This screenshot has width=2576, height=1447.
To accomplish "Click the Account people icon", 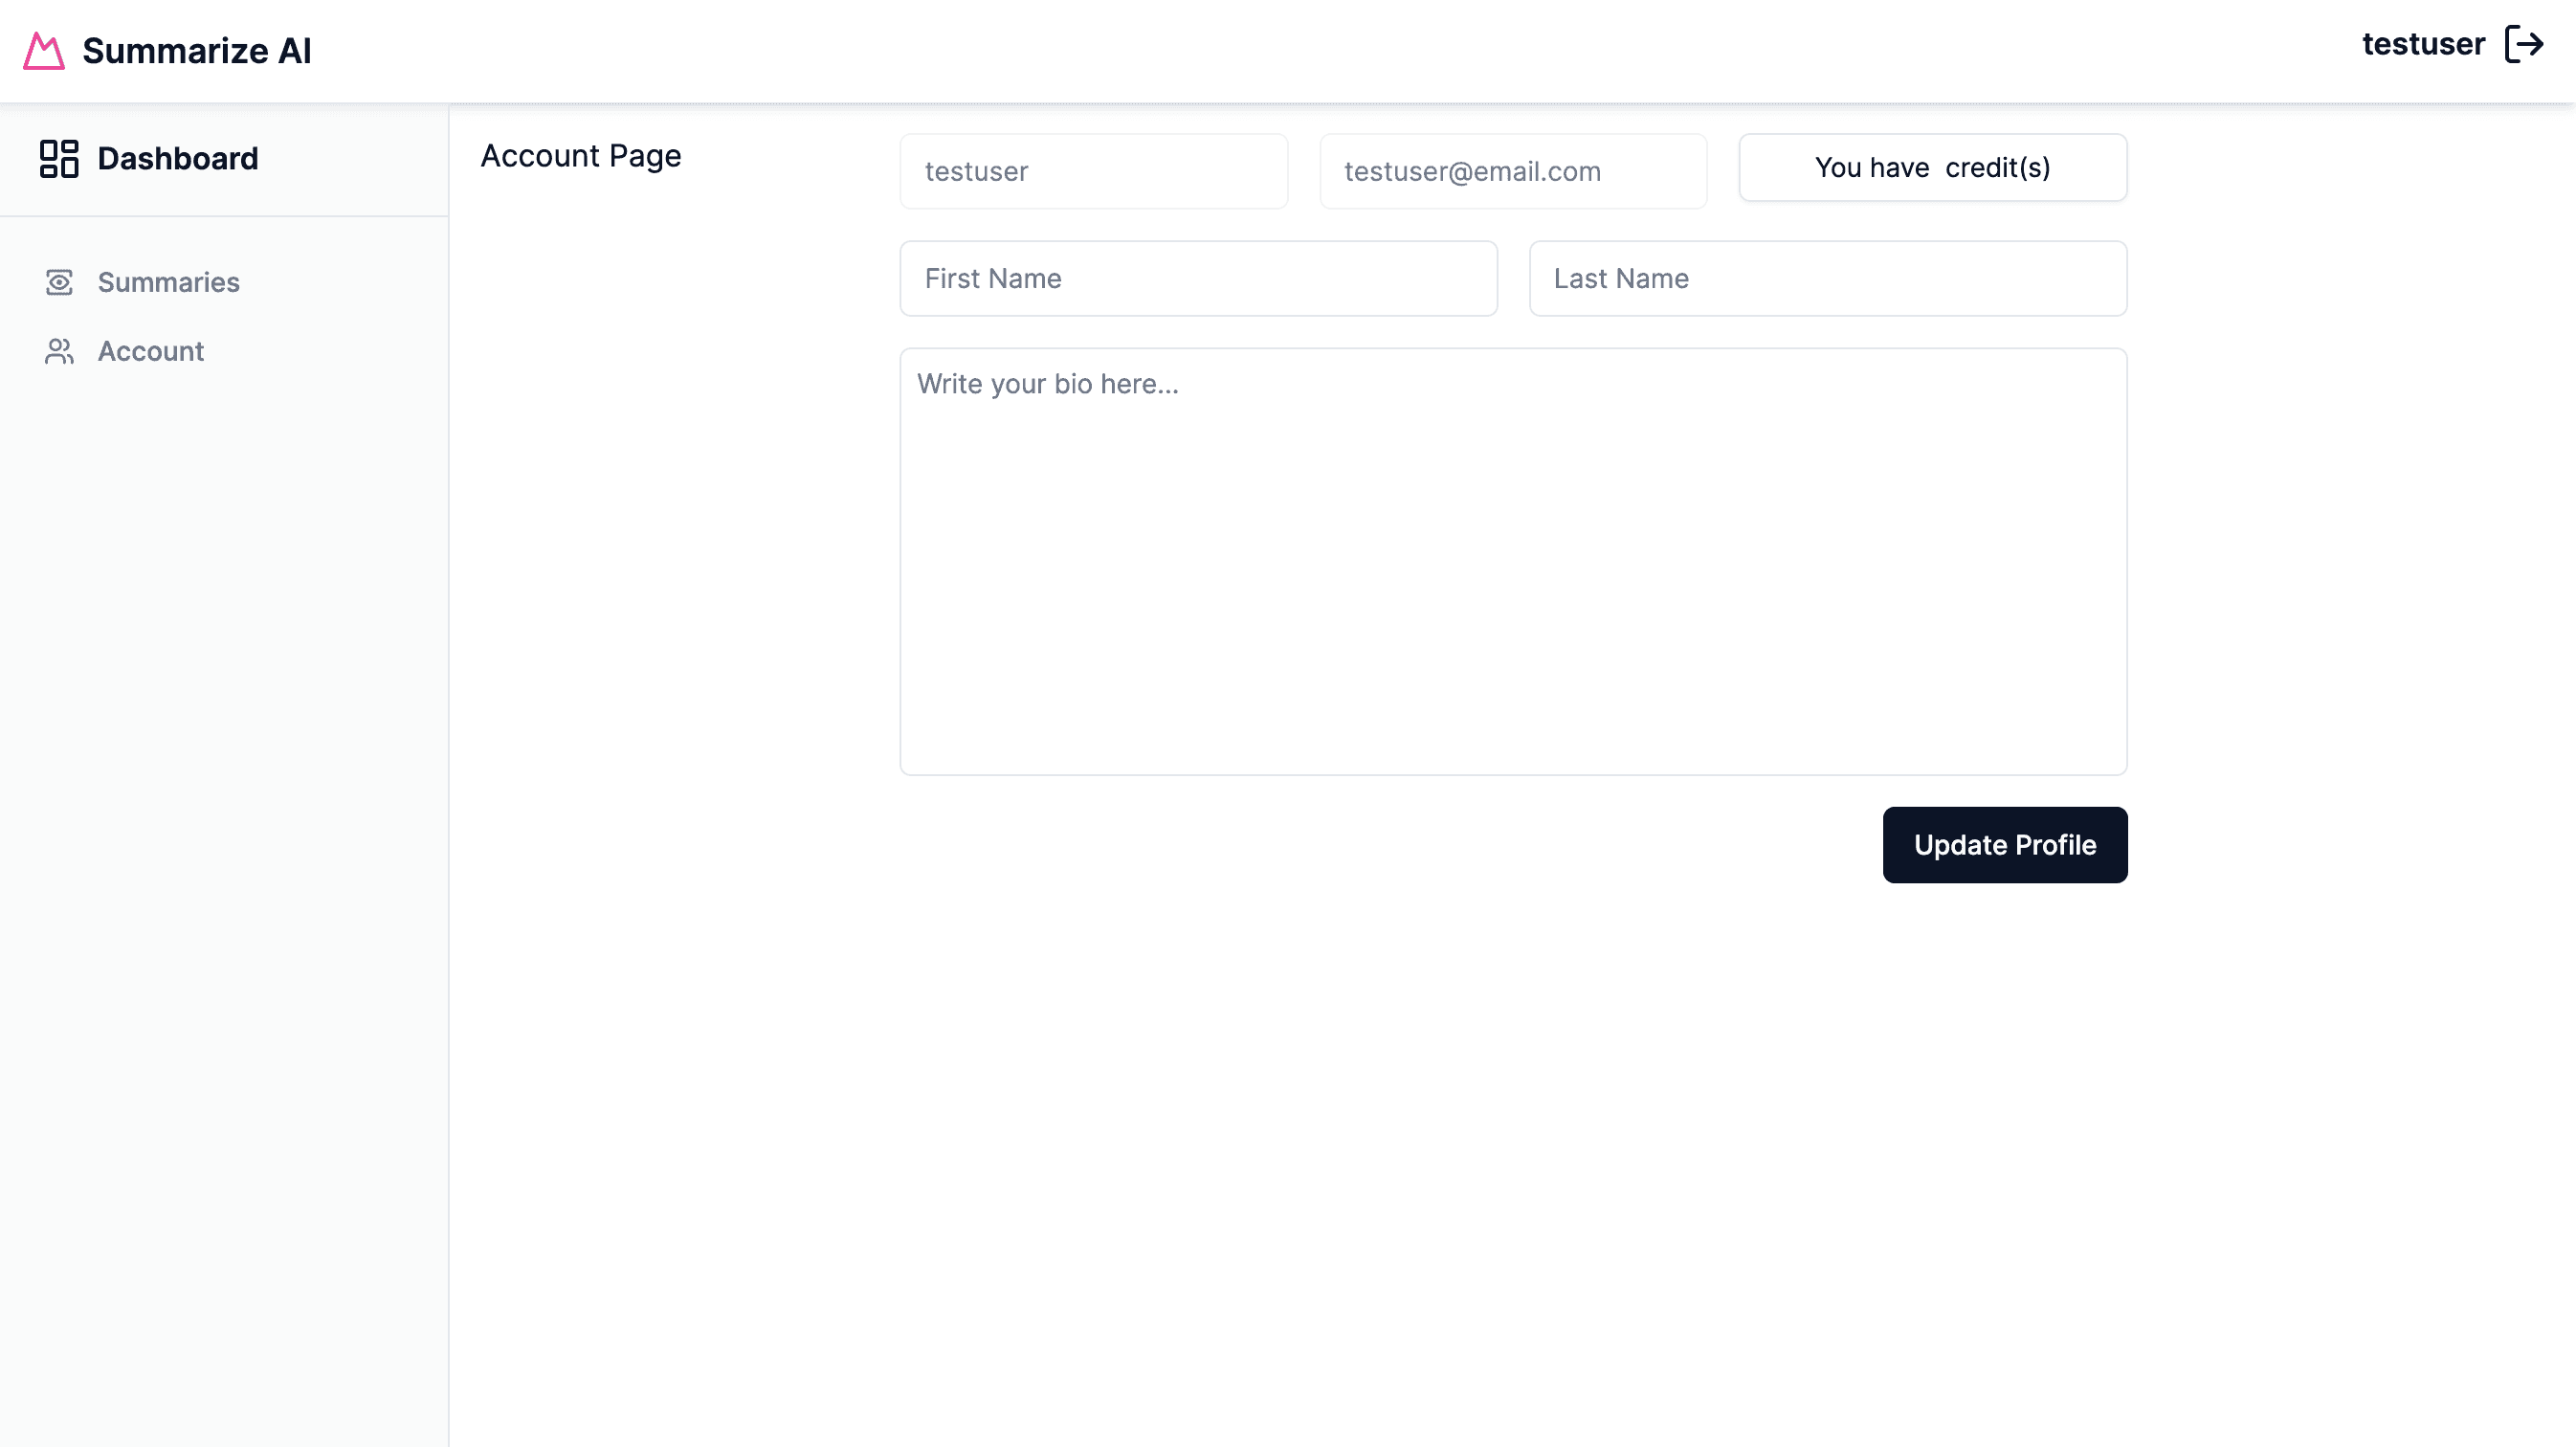I will (x=59, y=351).
